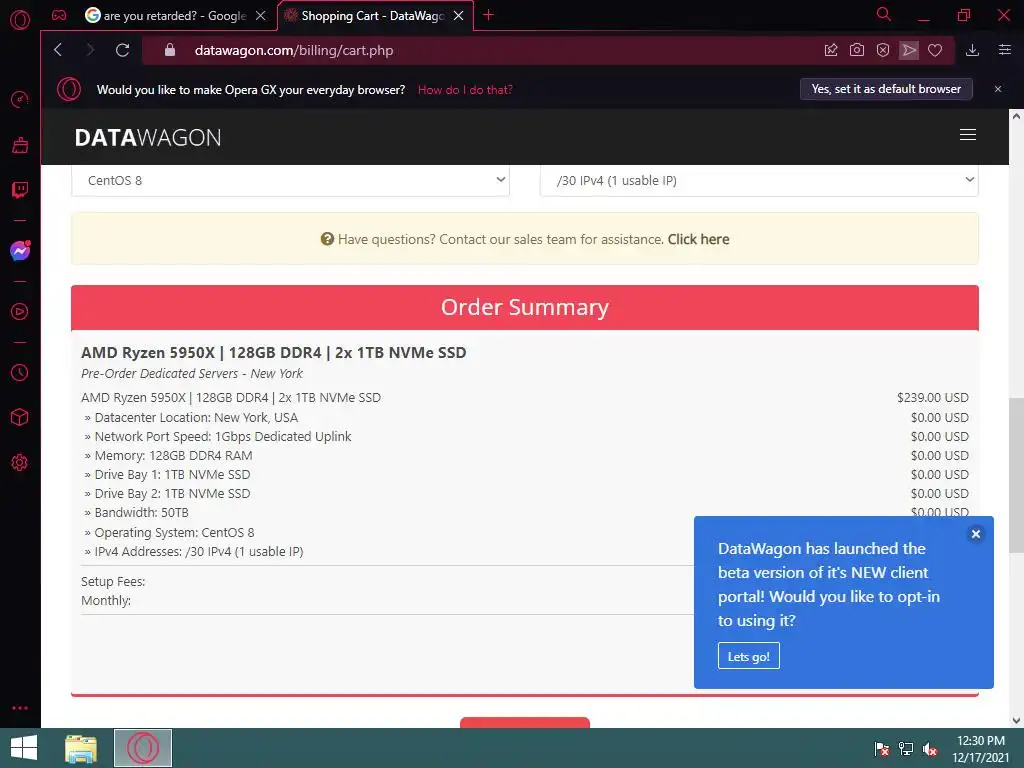Take a snapshot with the camera icon
Image resolution: width=1024 pixels, height=768 pixels.
857,50
